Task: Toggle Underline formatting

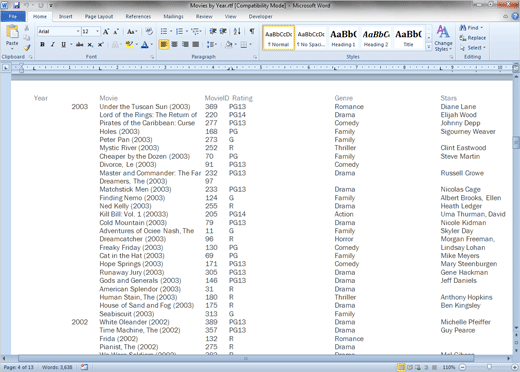Action: 63,44
